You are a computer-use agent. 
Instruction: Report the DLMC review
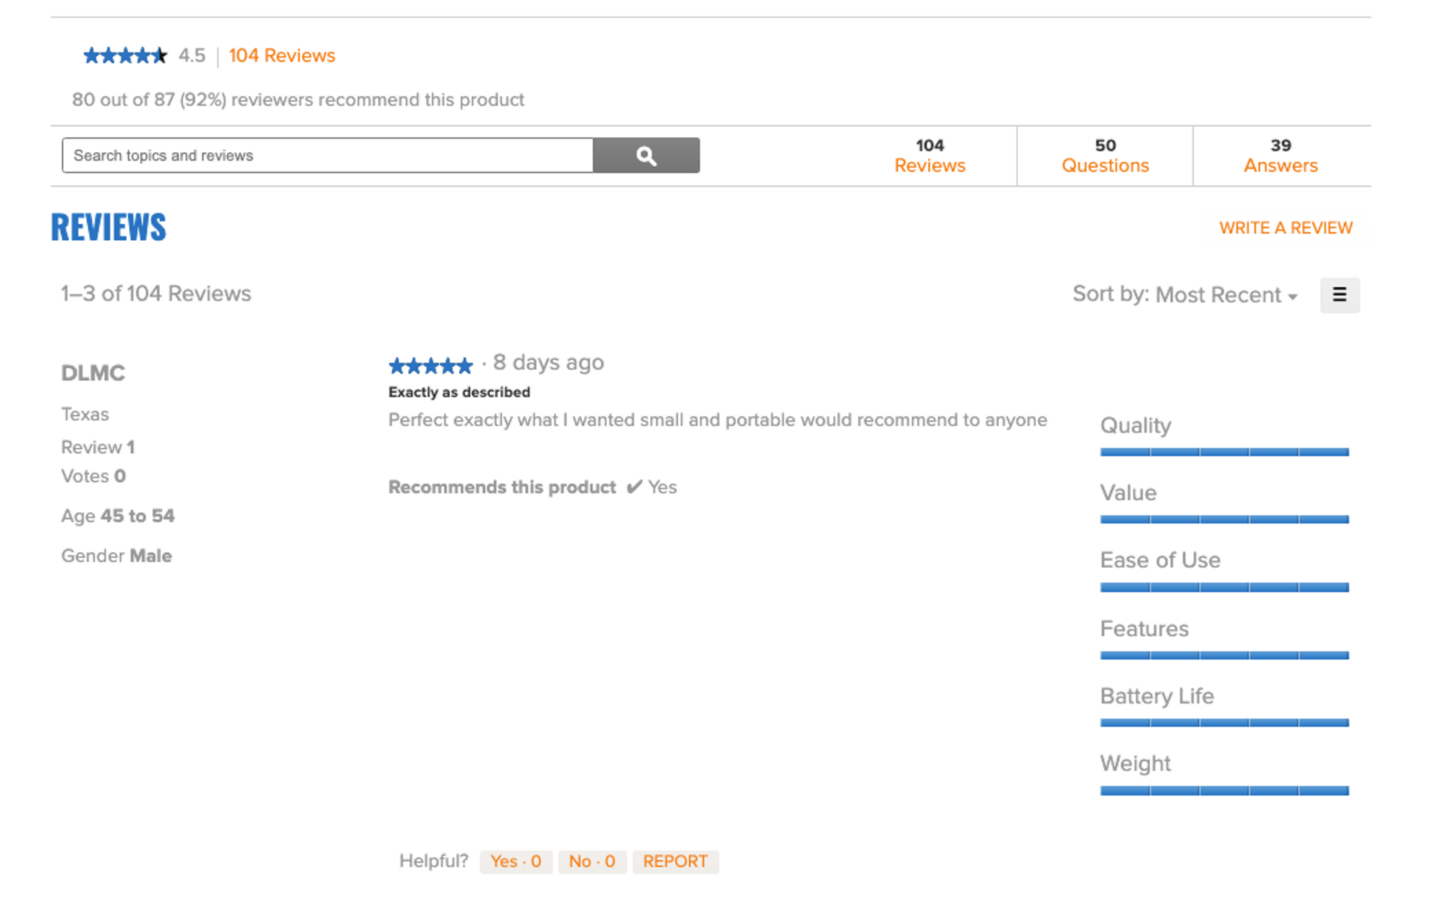(675, 861)
